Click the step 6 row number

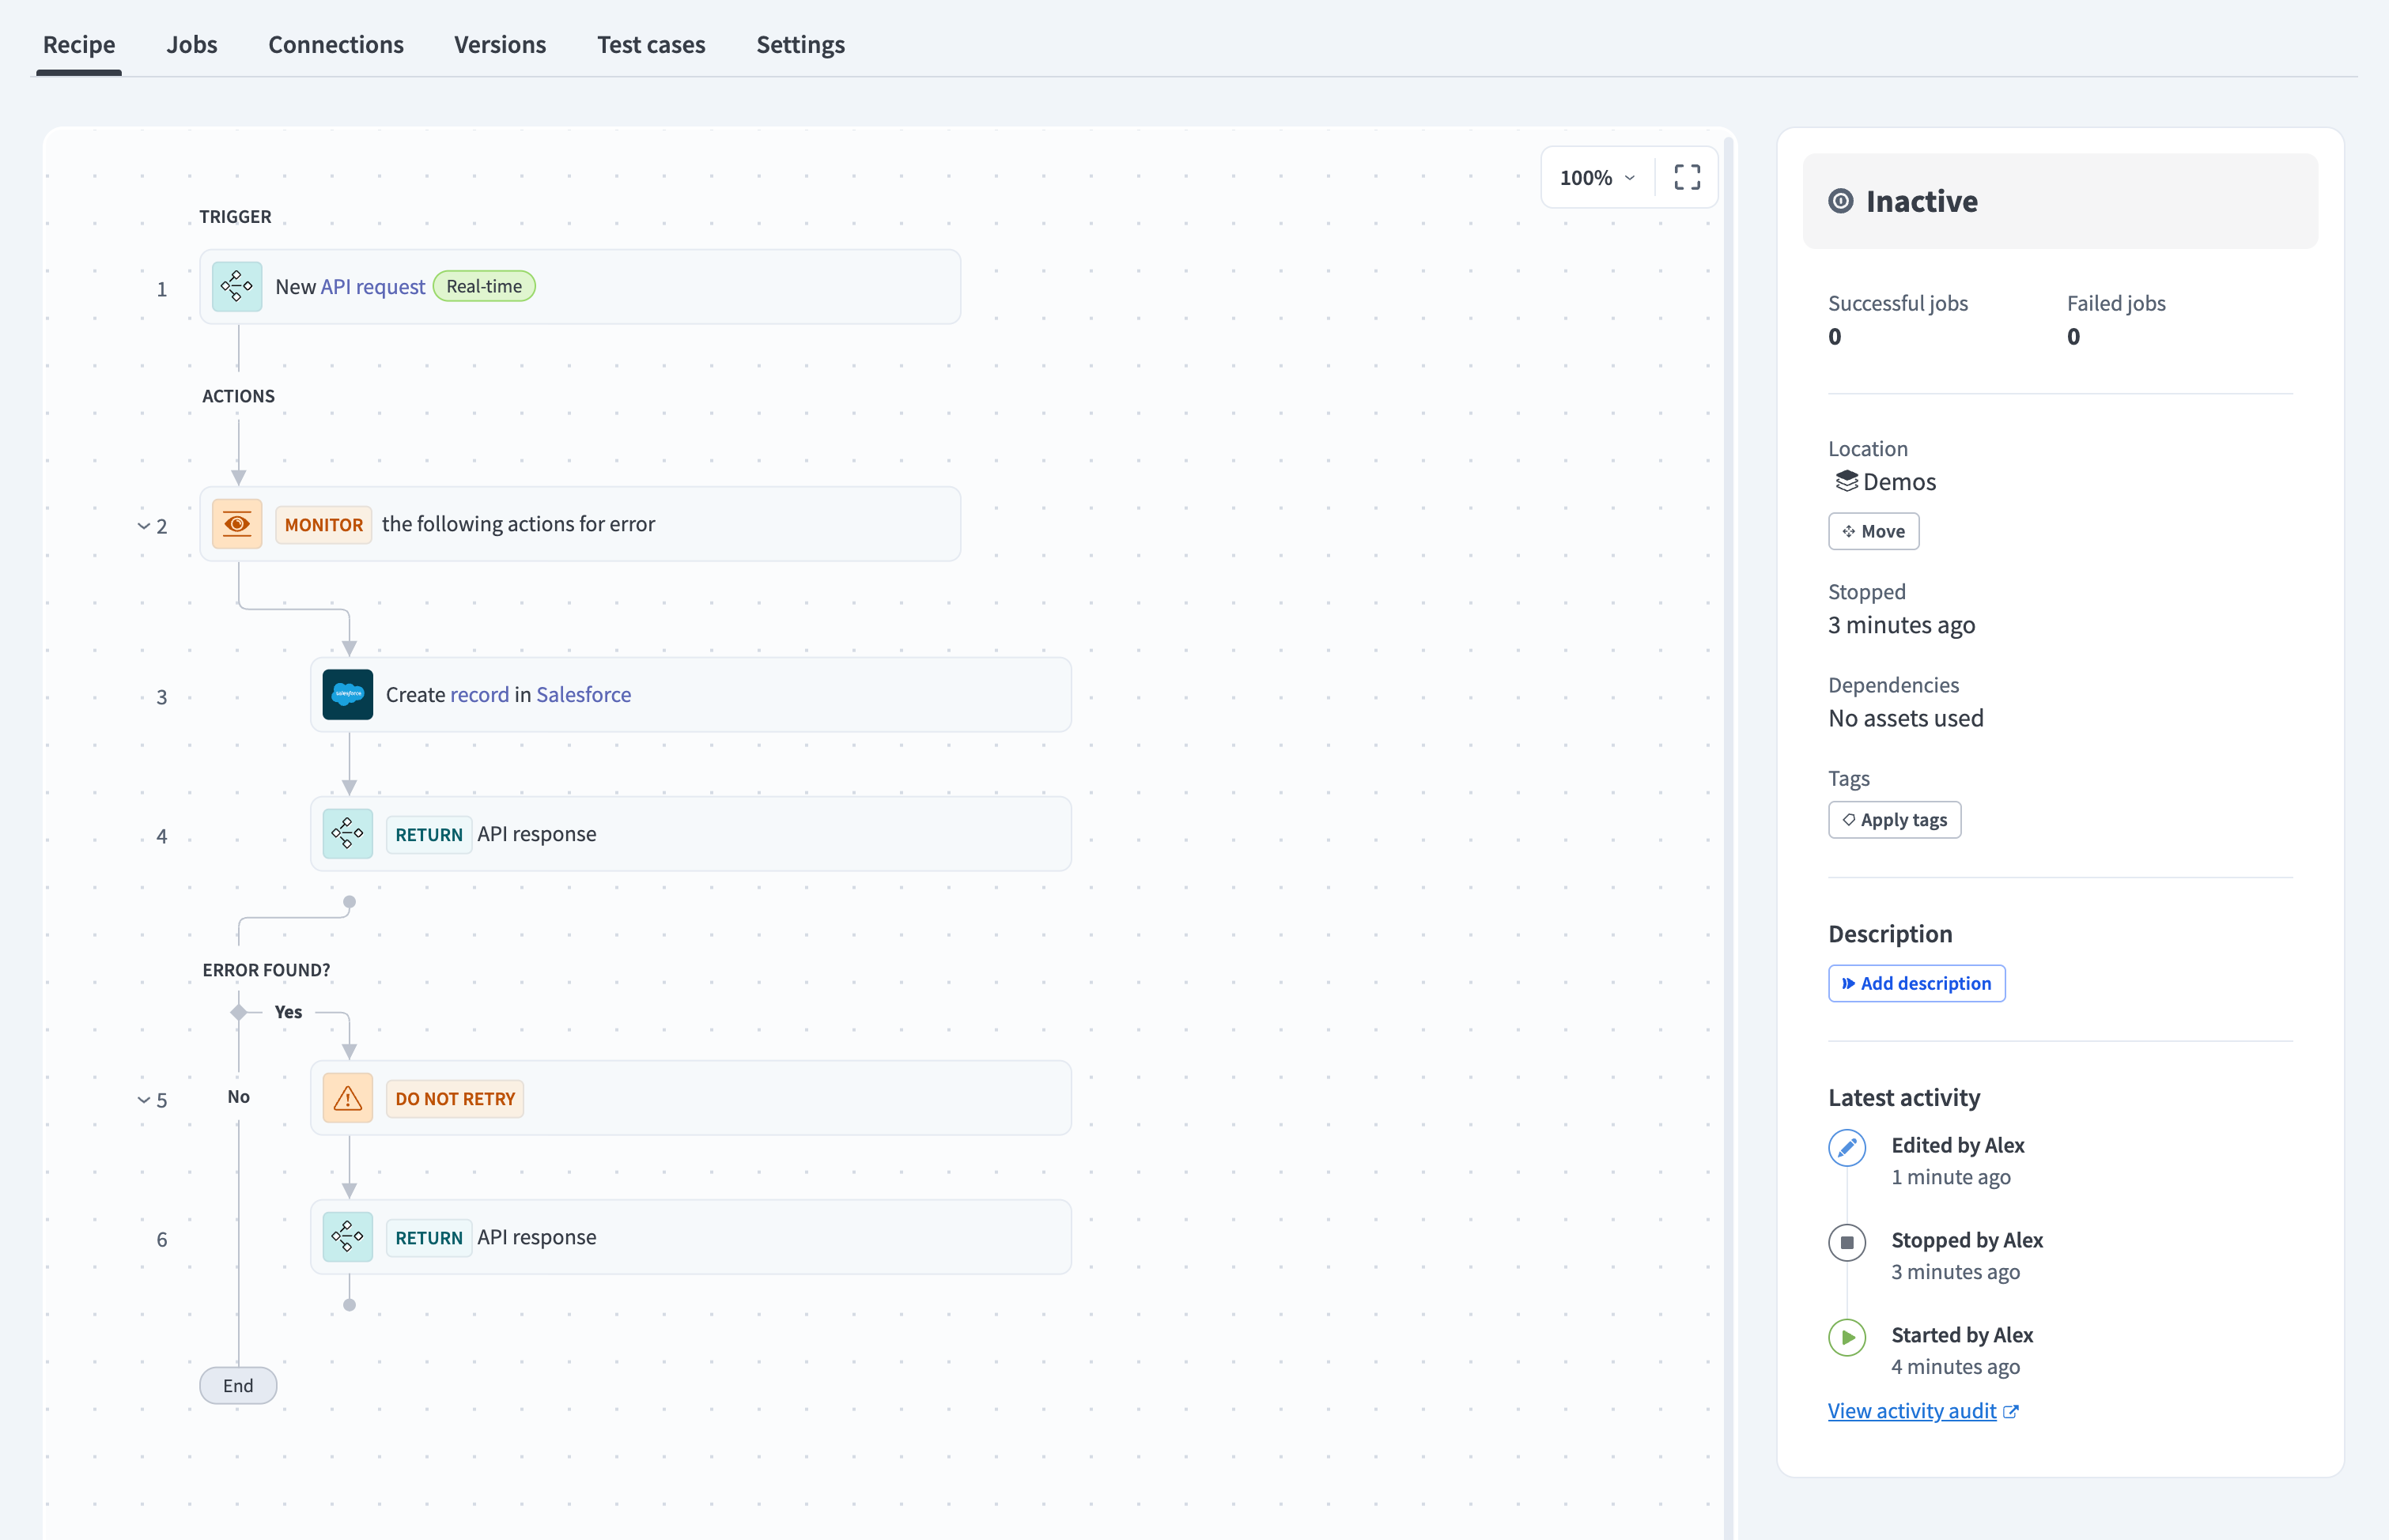pyautogui.click(x=162, y=1240)
